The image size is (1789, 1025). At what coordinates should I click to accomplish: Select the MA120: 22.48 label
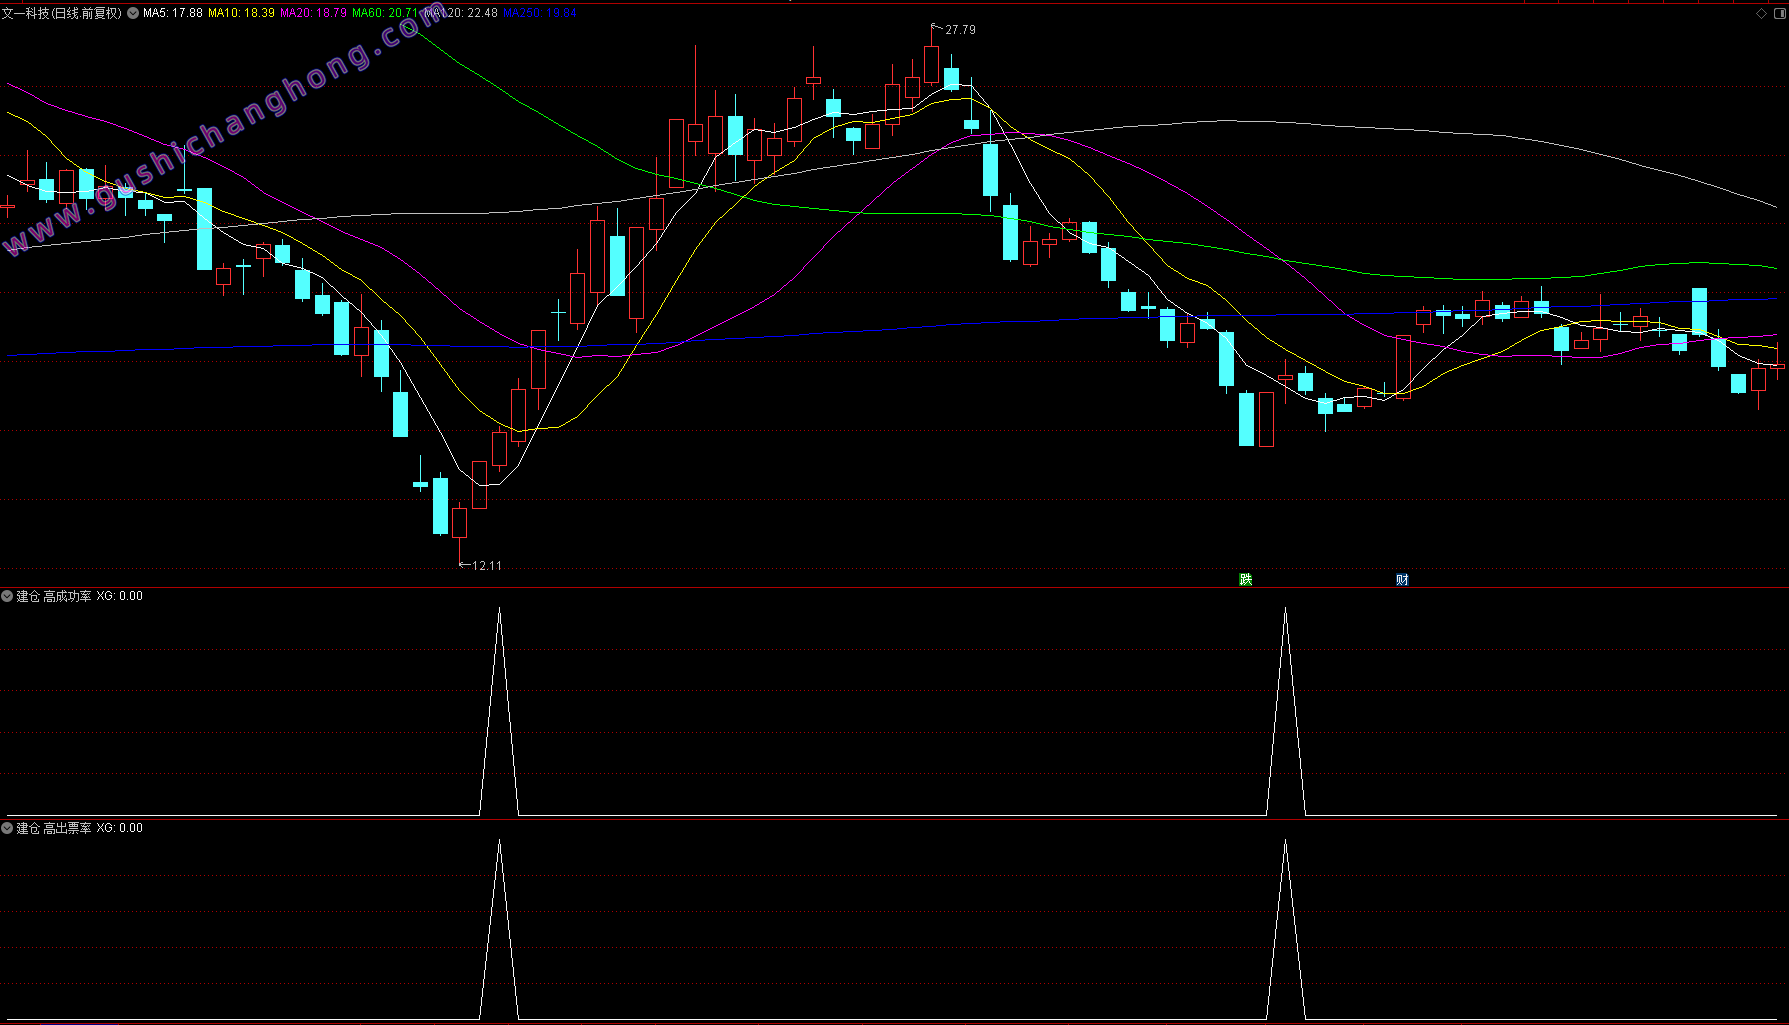pos(461,13)
